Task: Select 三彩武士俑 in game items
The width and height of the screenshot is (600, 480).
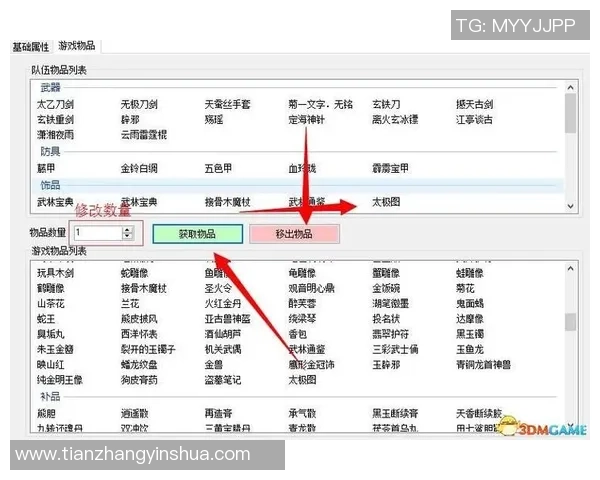Action: point(395,349)
